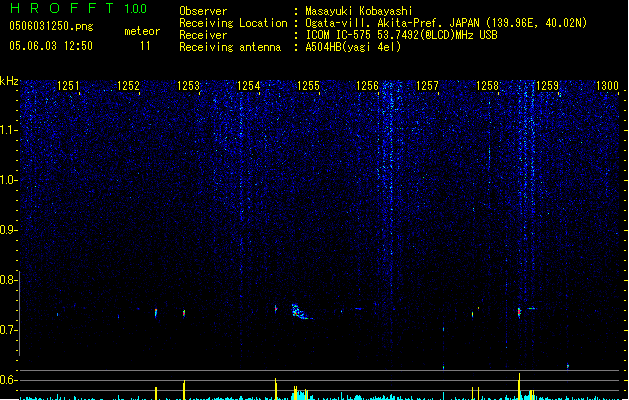629x400 pixels.
Task: Click the large meteor echo after 1255
Action: point(300,312)
